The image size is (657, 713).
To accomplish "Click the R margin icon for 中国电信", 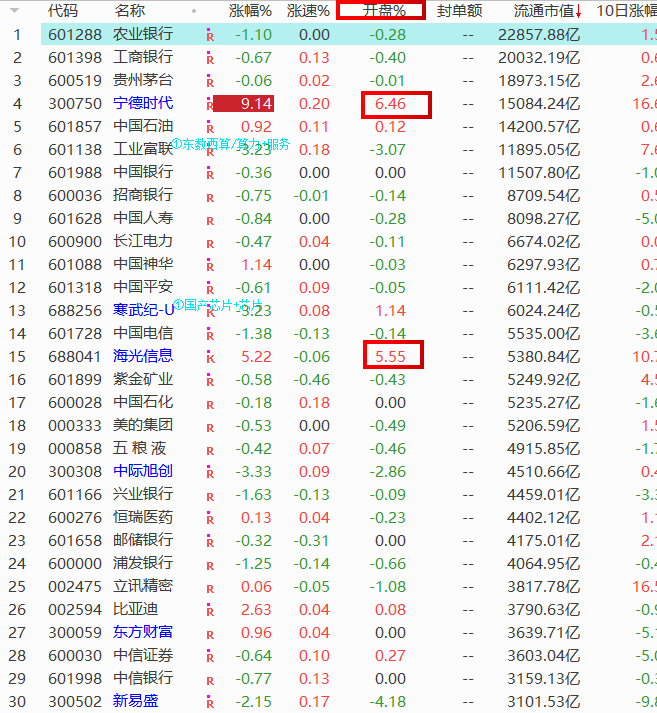I will (x=210, y=334).
